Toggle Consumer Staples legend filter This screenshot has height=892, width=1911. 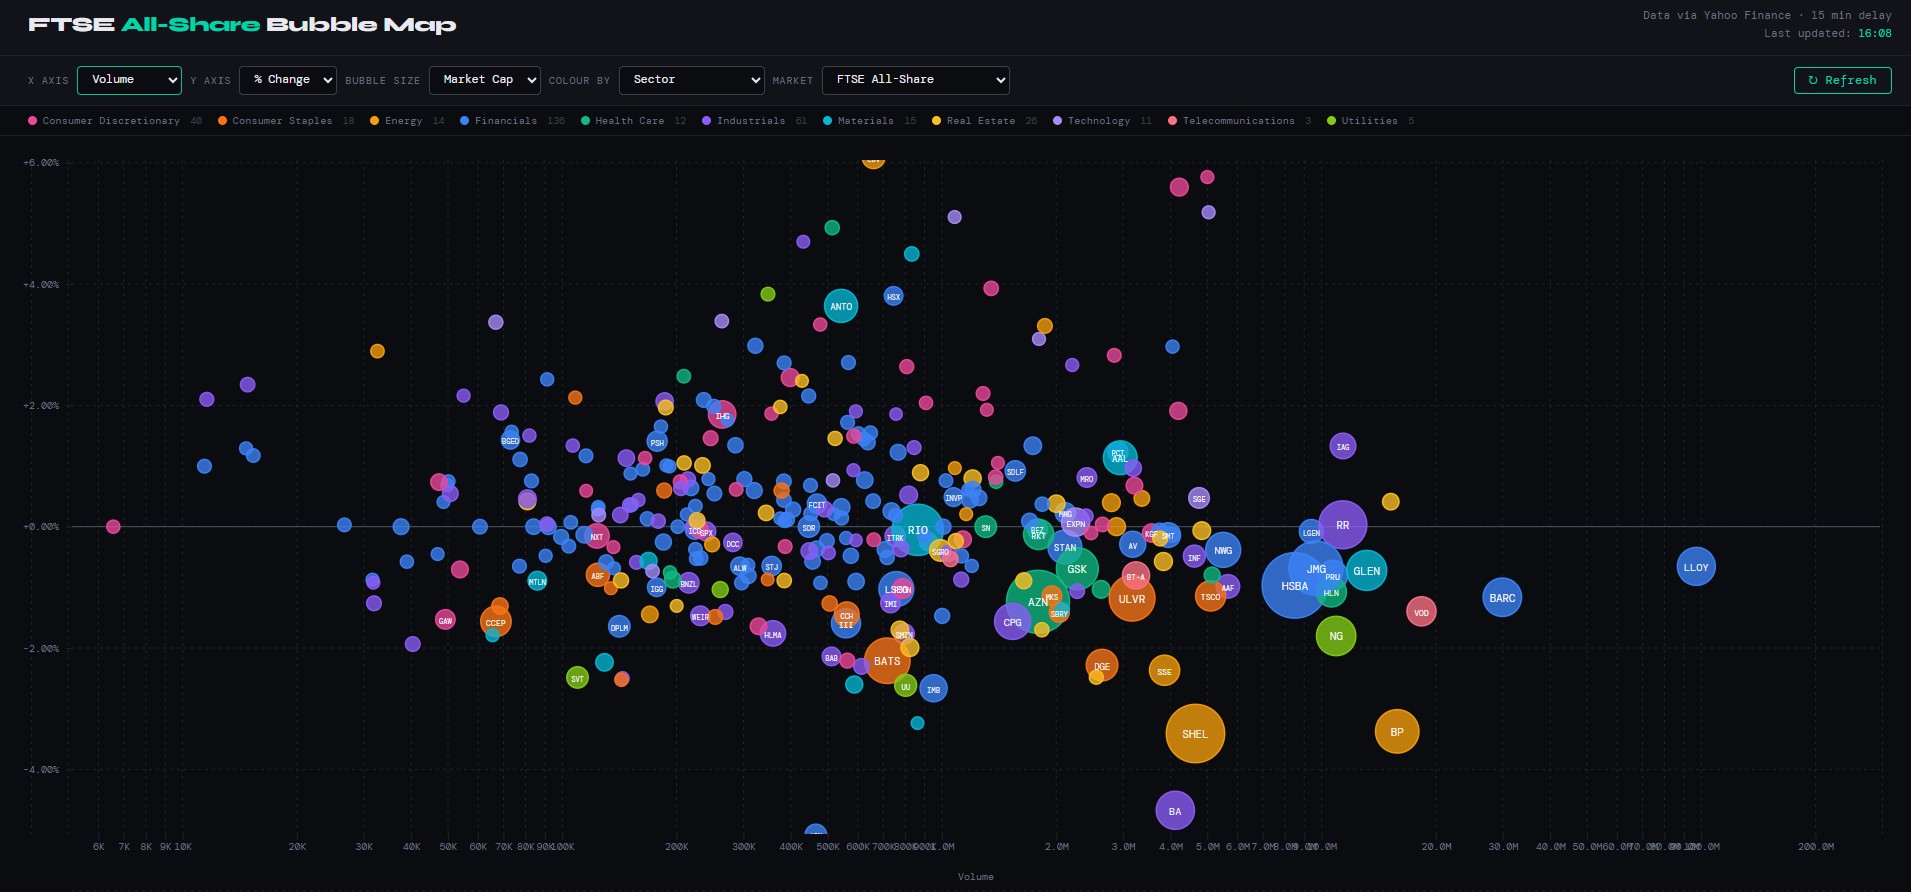[x=285, y=121]
